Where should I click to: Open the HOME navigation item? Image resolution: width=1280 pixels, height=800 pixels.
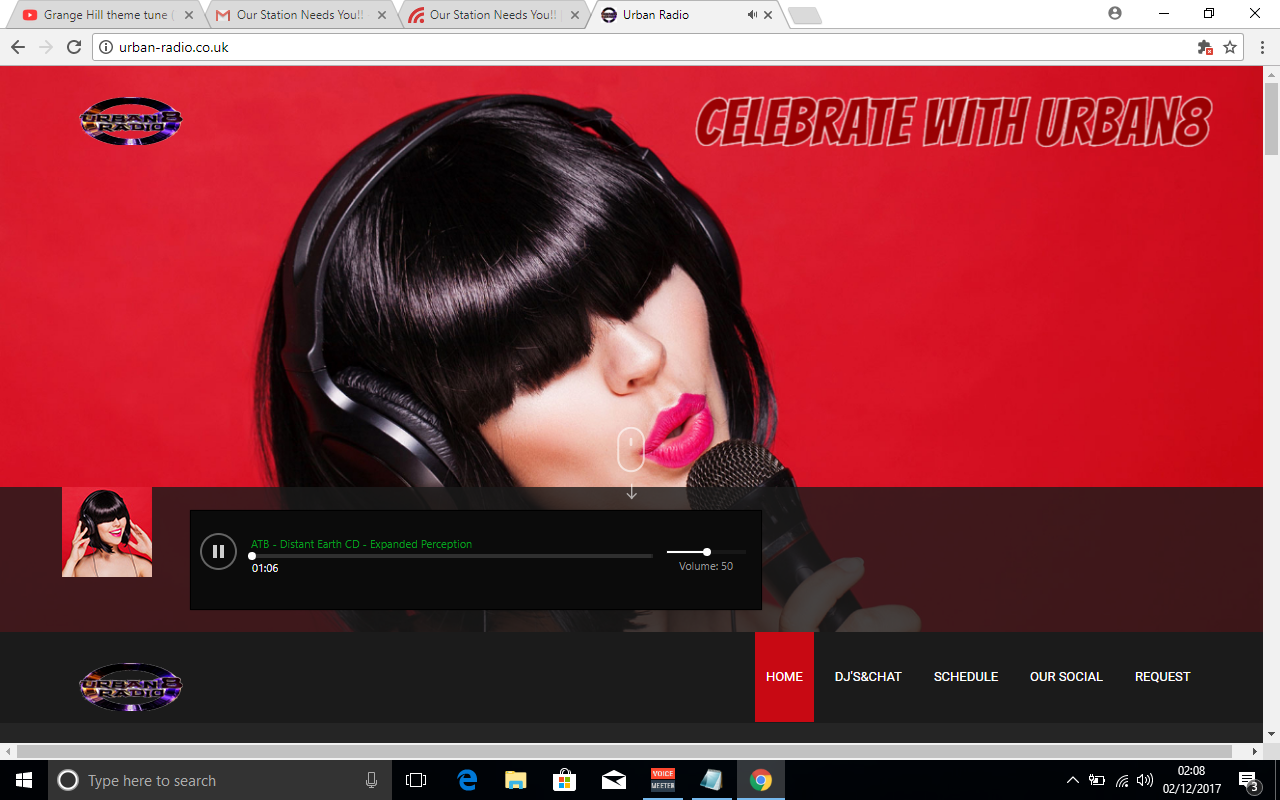click(x=784, y=677)
